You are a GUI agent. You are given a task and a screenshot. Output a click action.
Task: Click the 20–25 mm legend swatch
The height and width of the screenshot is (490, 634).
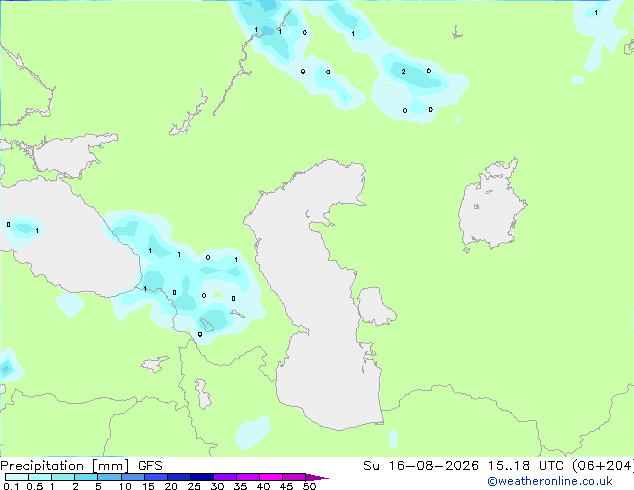pos(178,477)
